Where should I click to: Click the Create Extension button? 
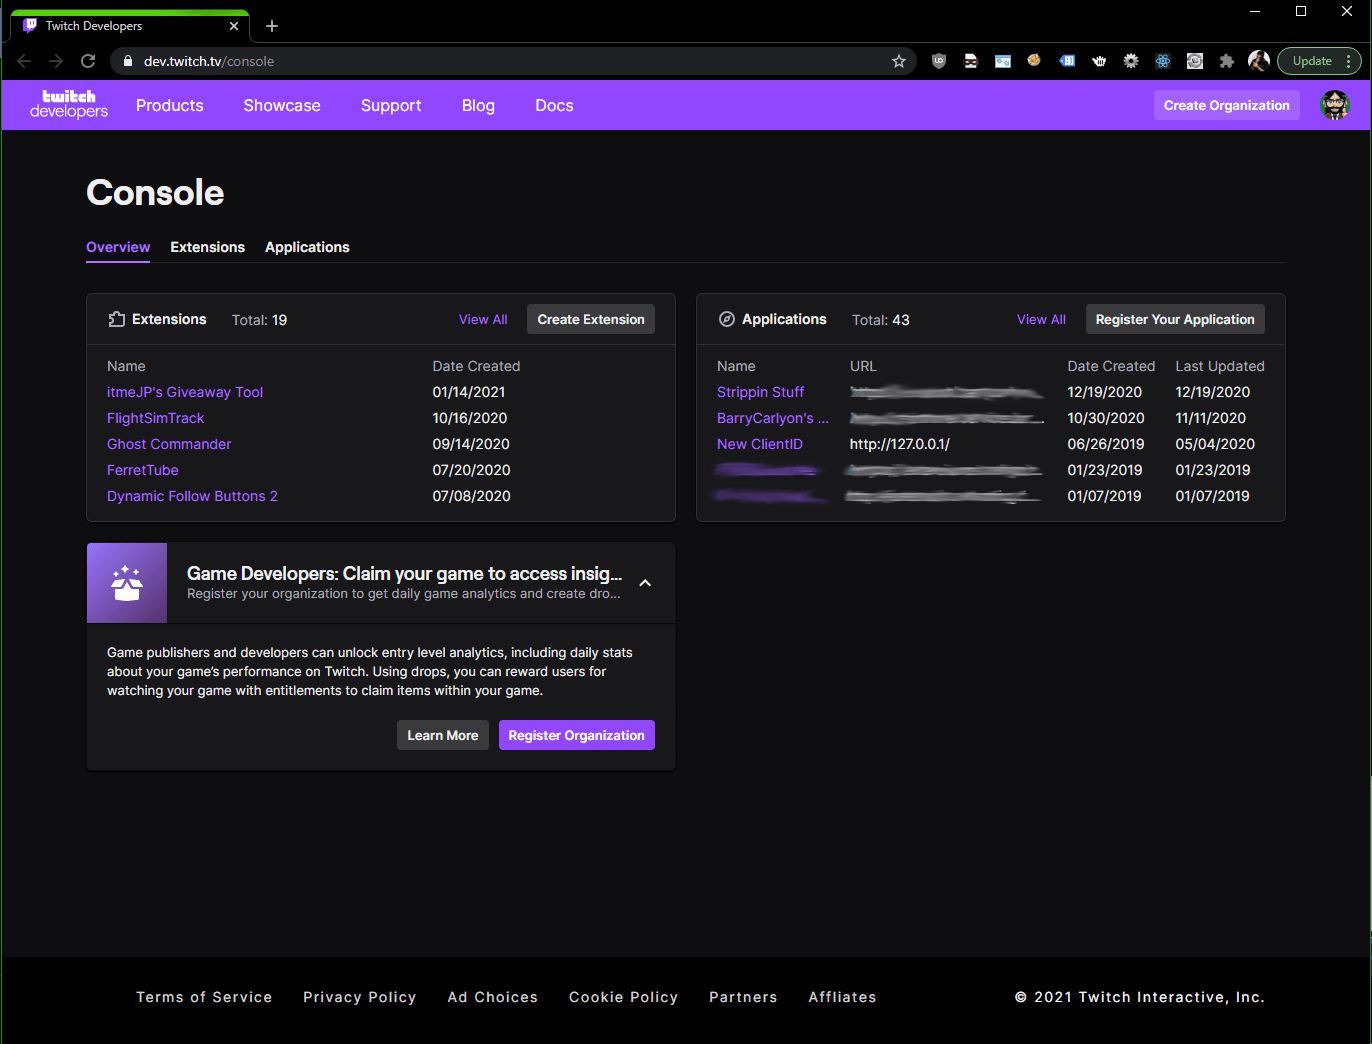coord(591,319)
